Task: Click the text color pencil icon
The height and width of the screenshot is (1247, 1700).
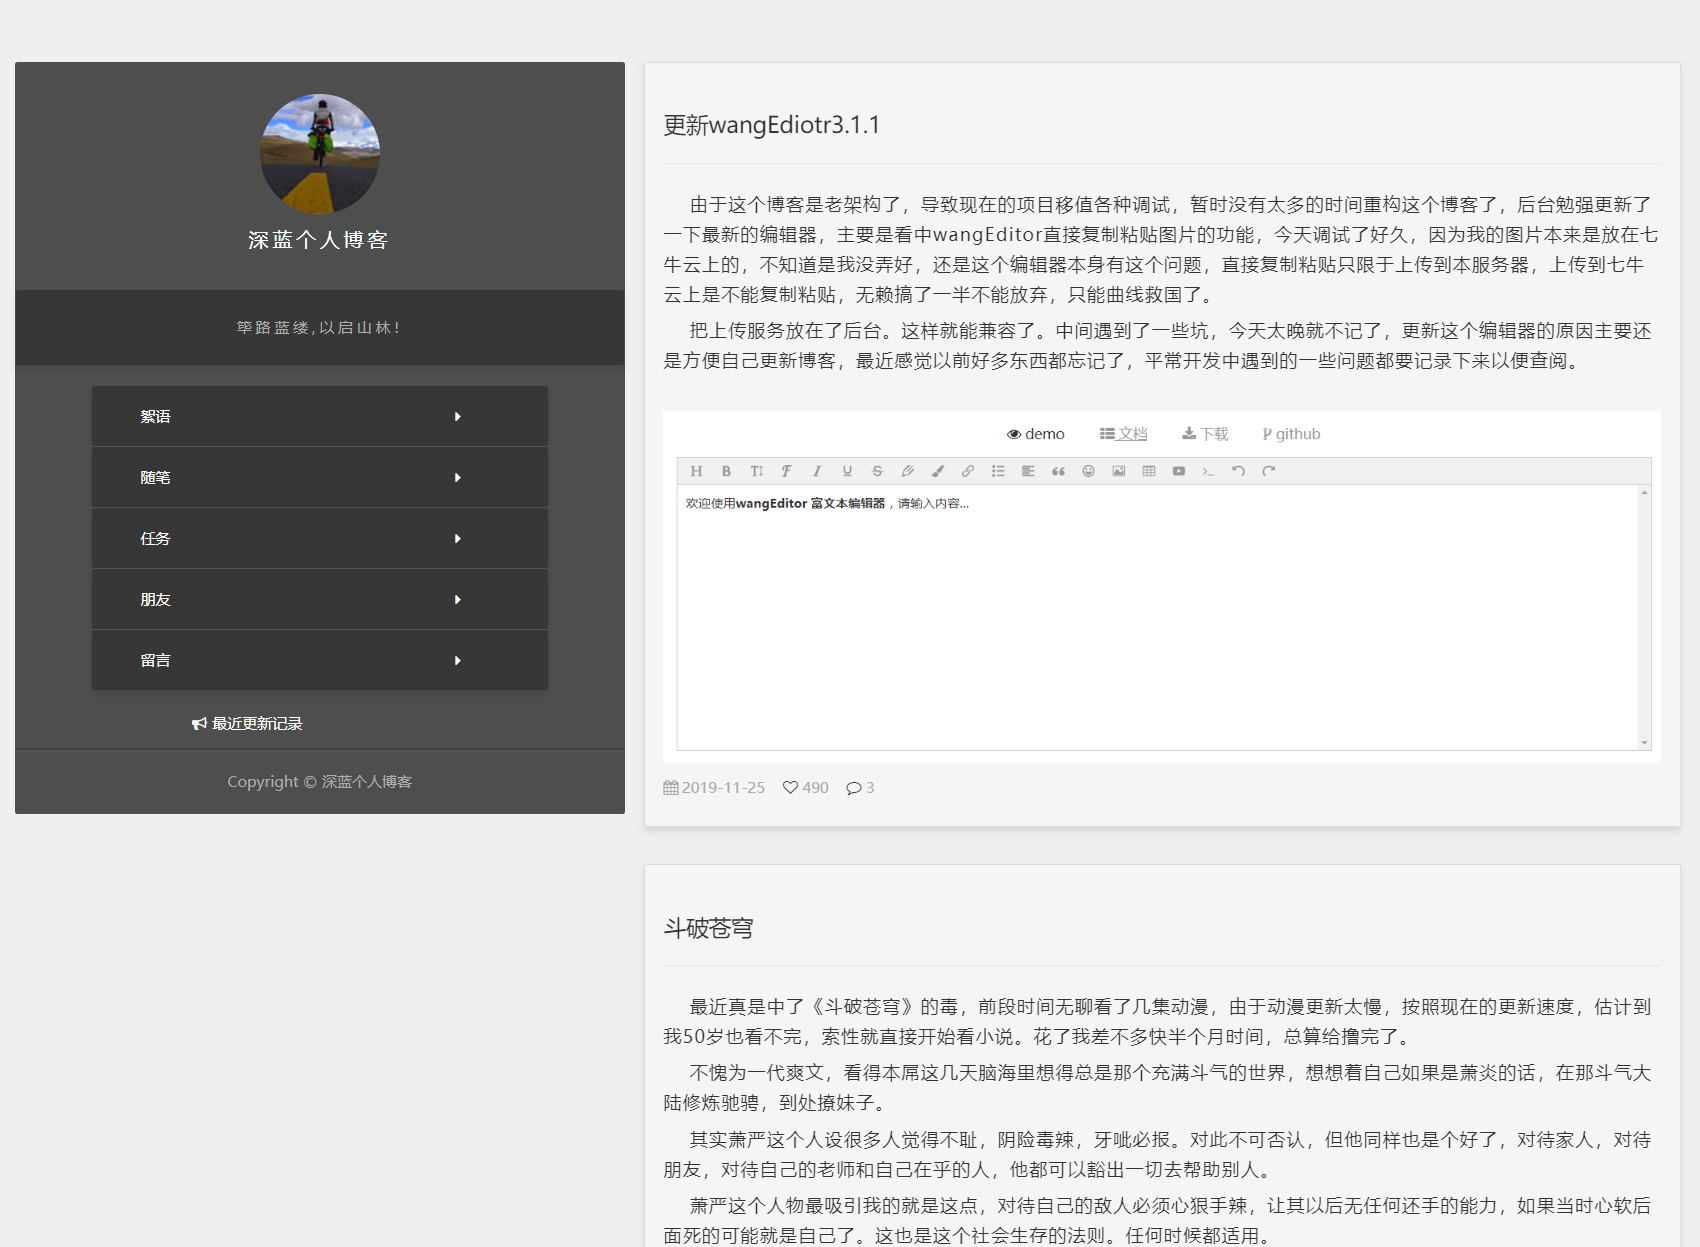Action: pos(907,471)
